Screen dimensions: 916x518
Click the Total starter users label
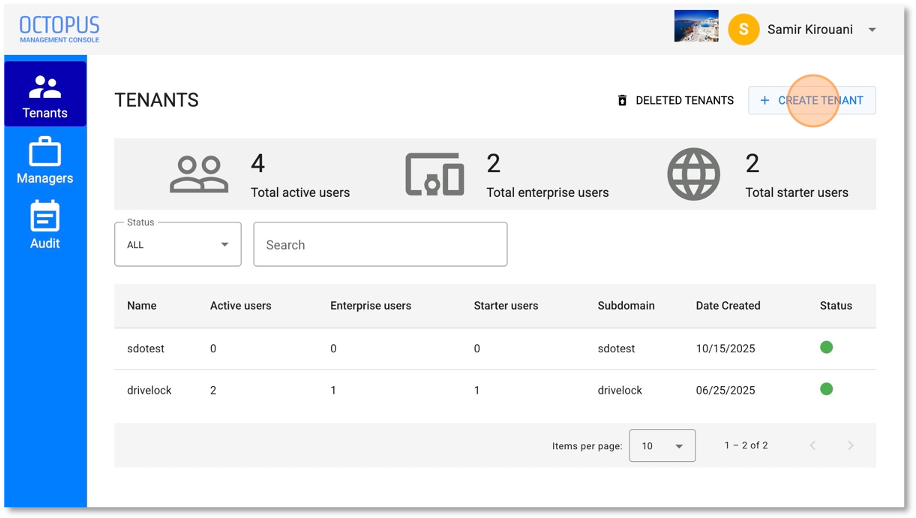pyautogui.click(x=797, y=193)
